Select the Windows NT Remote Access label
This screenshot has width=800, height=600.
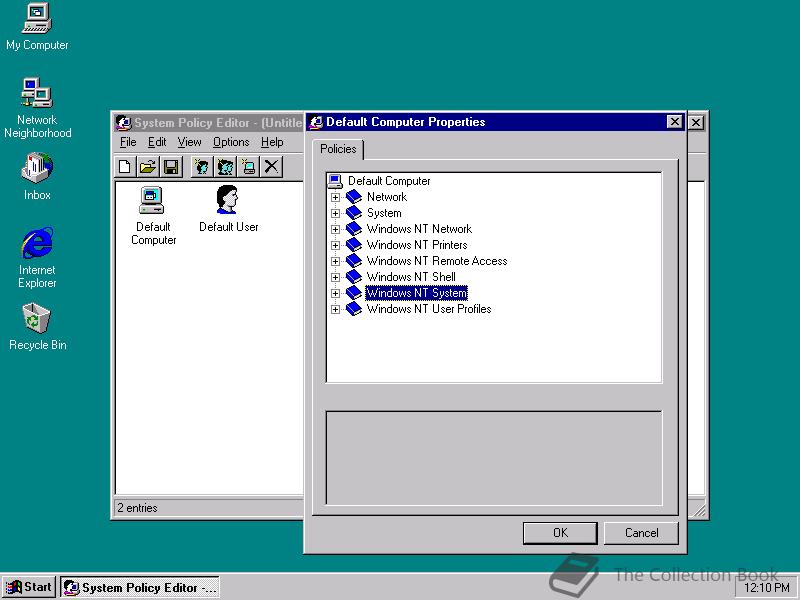(437, 261)
